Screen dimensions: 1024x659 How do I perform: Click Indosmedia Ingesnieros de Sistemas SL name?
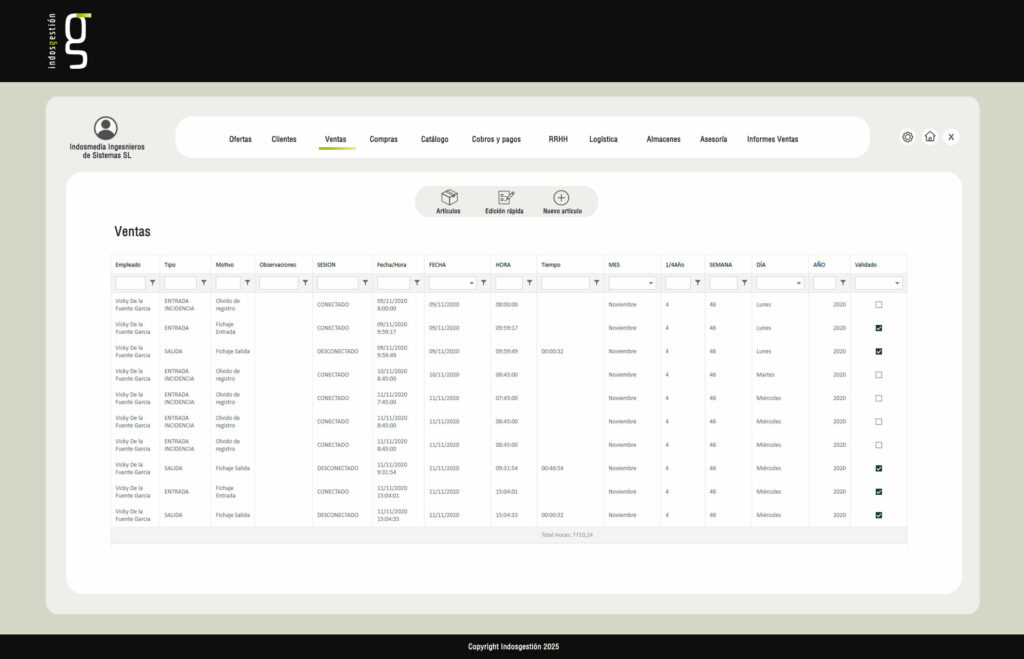coord(107,151)
